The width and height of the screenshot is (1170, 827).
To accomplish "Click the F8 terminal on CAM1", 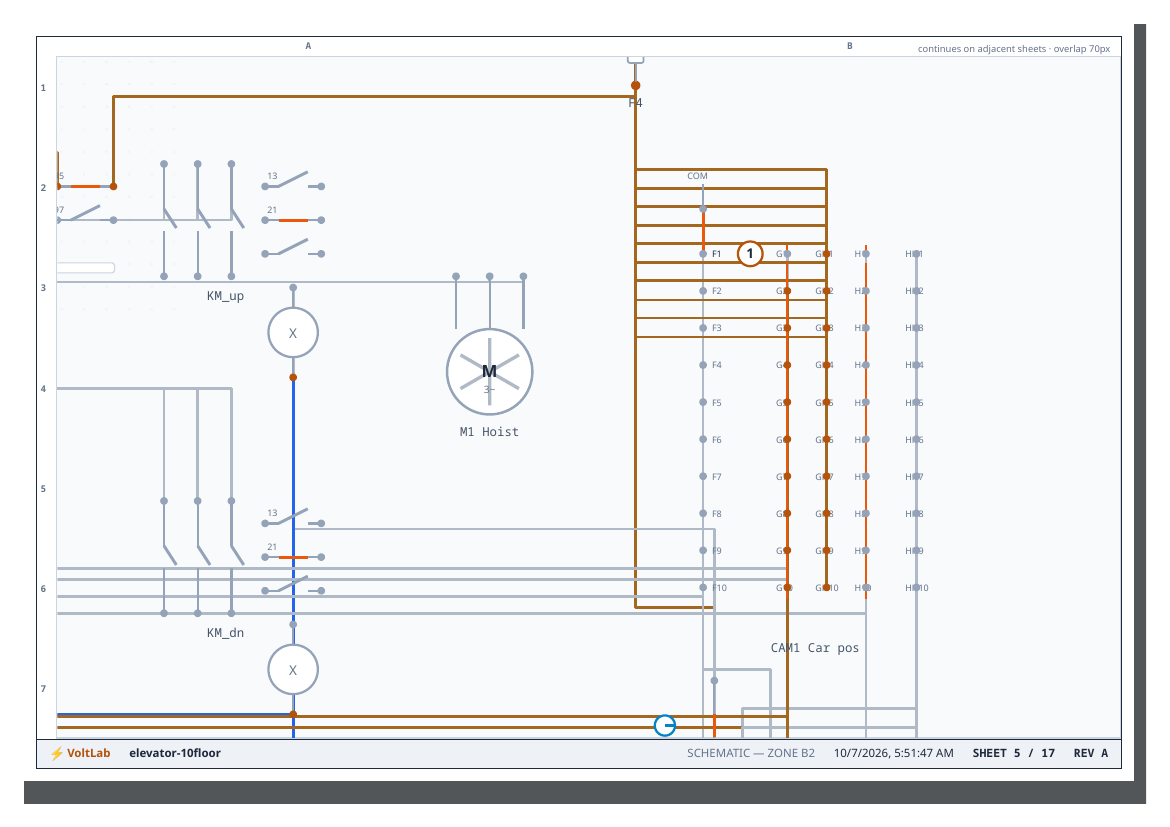I will 703,514.
